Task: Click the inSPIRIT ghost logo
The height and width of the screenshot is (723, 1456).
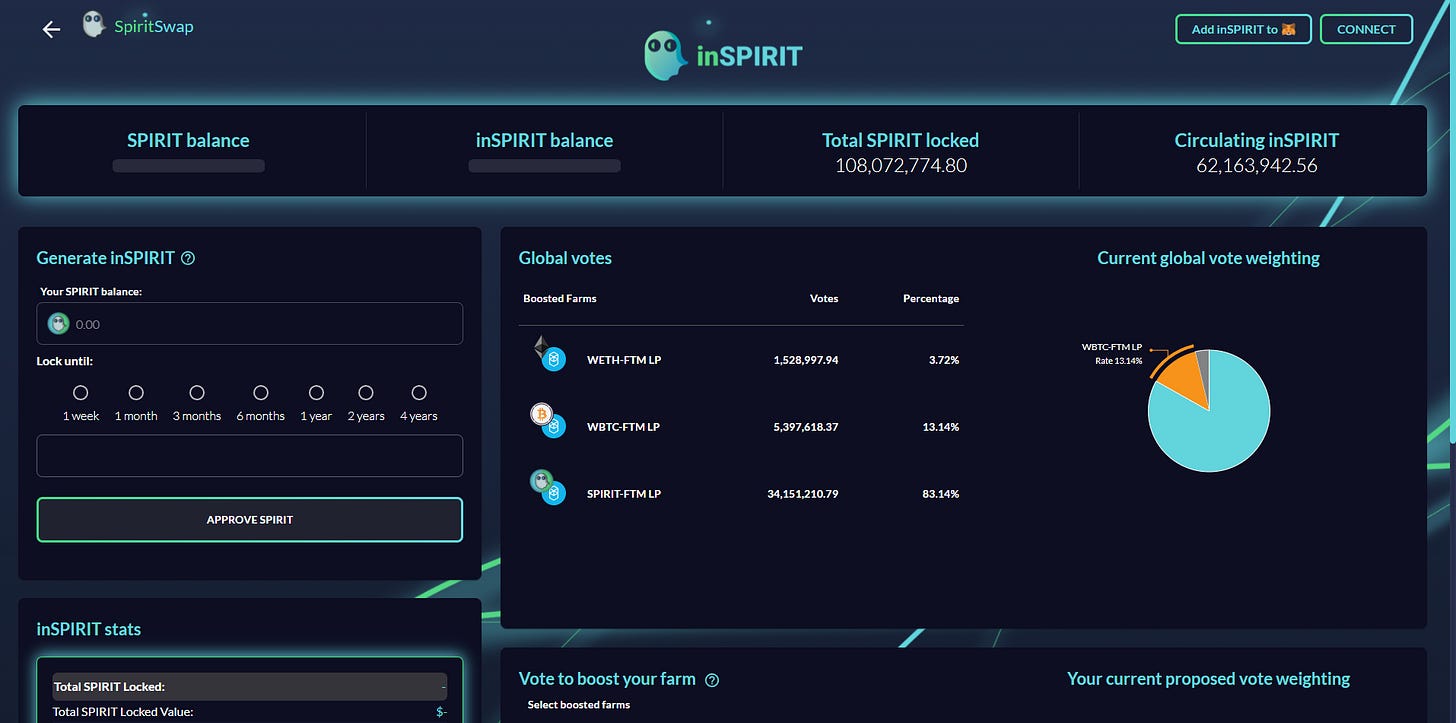Action: [x=666, y=55]
